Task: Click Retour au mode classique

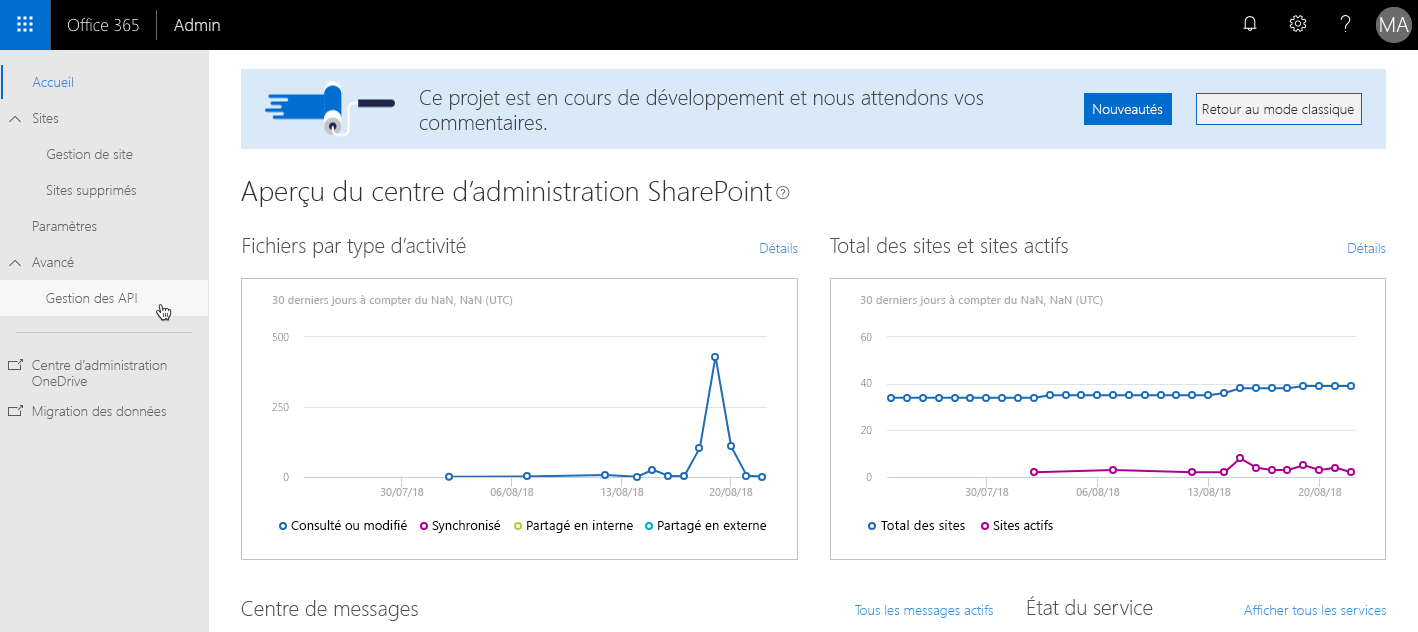Action: pos(1278,108)
